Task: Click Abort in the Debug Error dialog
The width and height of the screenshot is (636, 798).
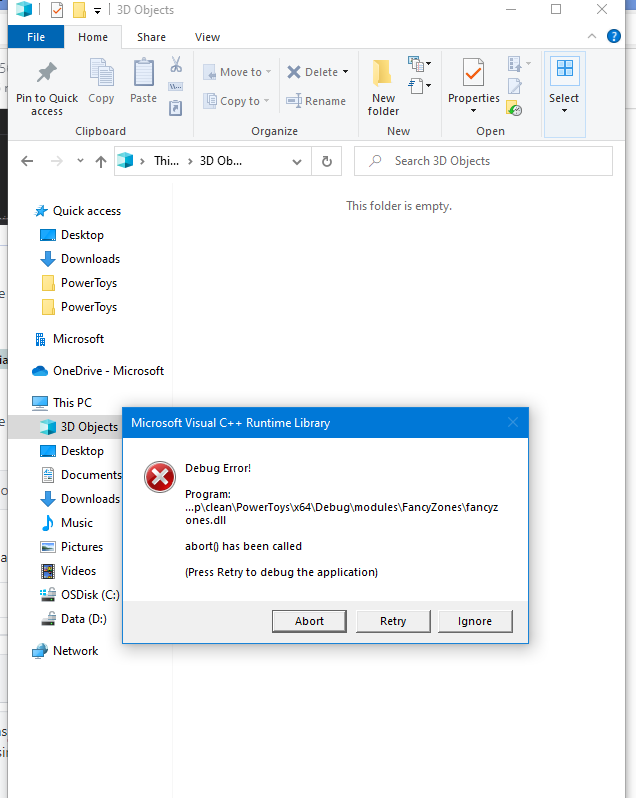Action: tap(309, 621)
